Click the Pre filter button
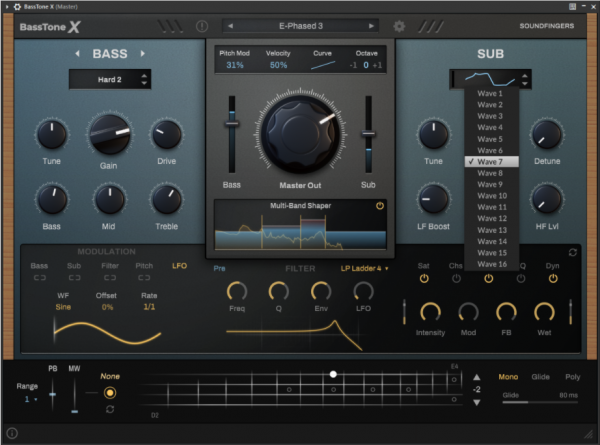600x445 pixels. (219, 268)
